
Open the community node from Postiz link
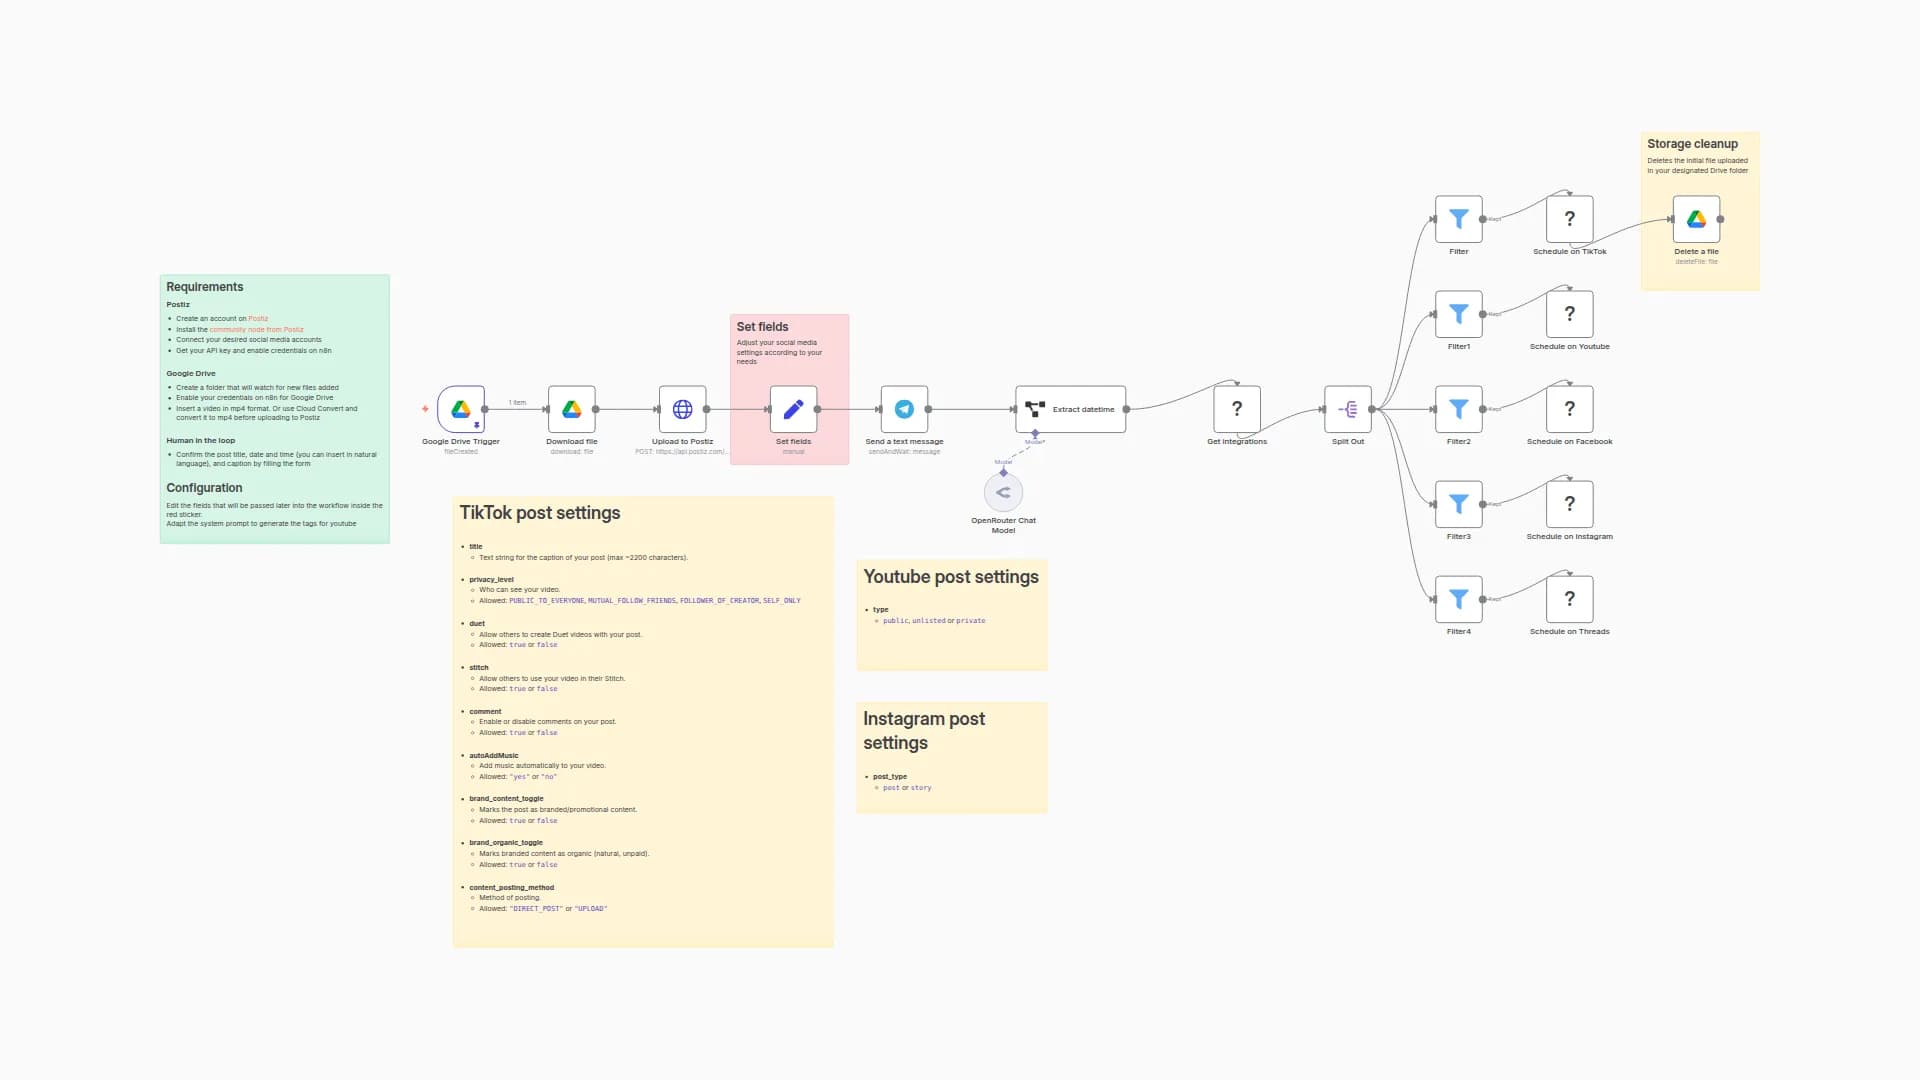click(x=256, y=330)
